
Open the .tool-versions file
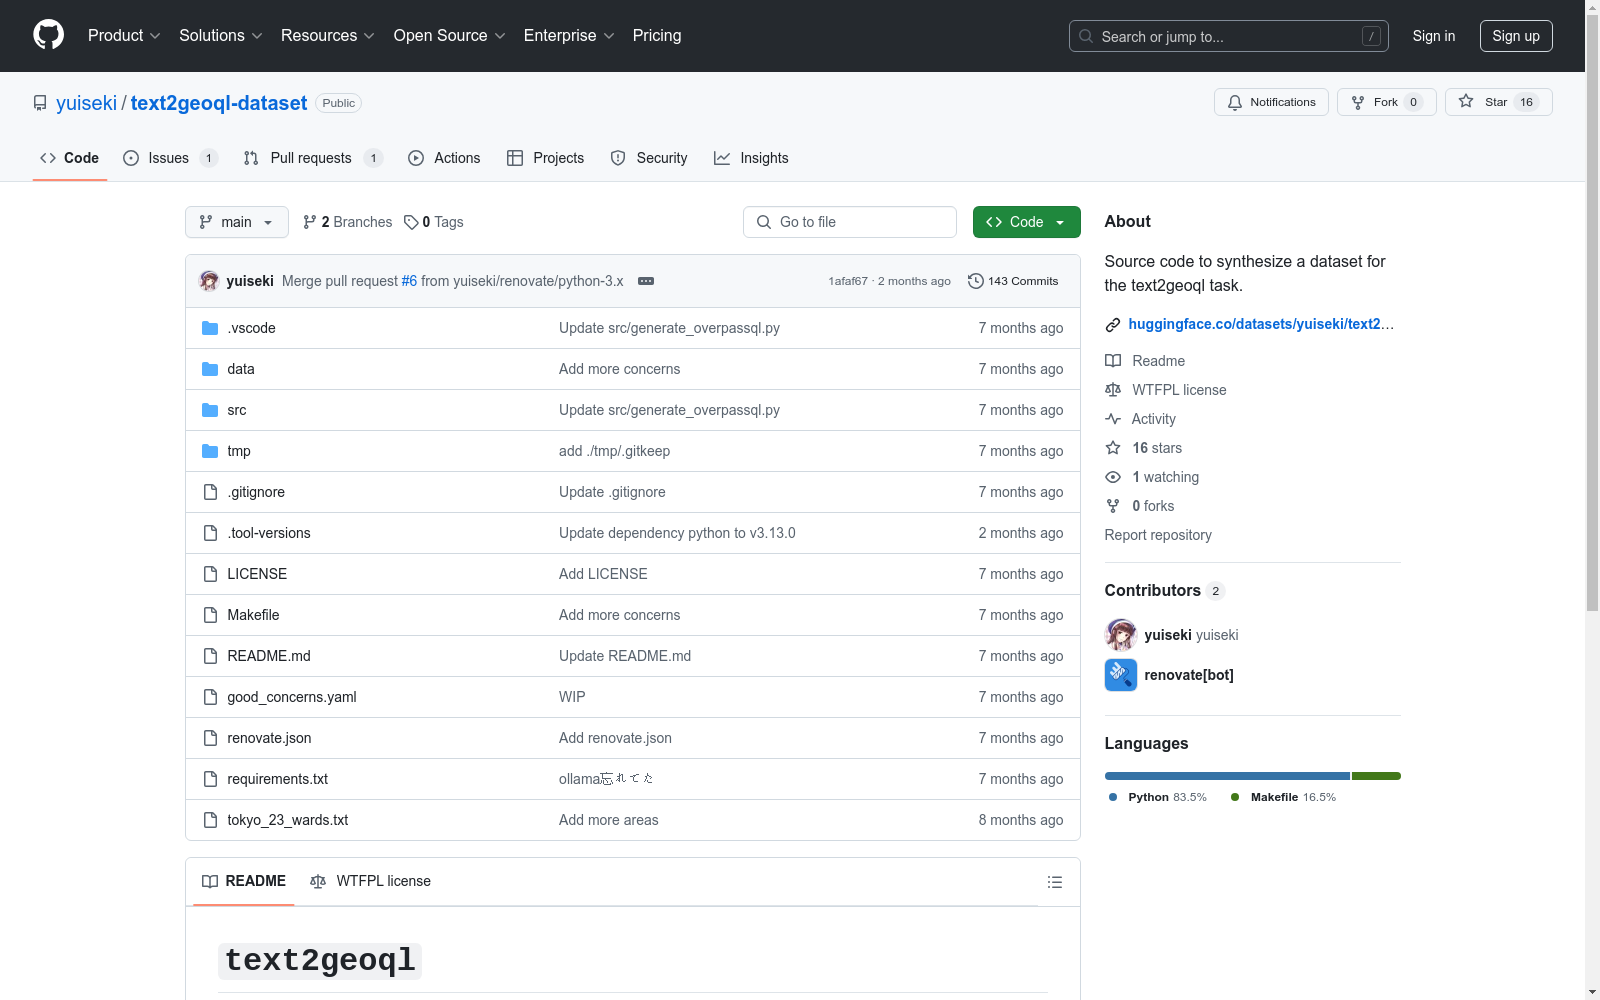tap(269, 533)
